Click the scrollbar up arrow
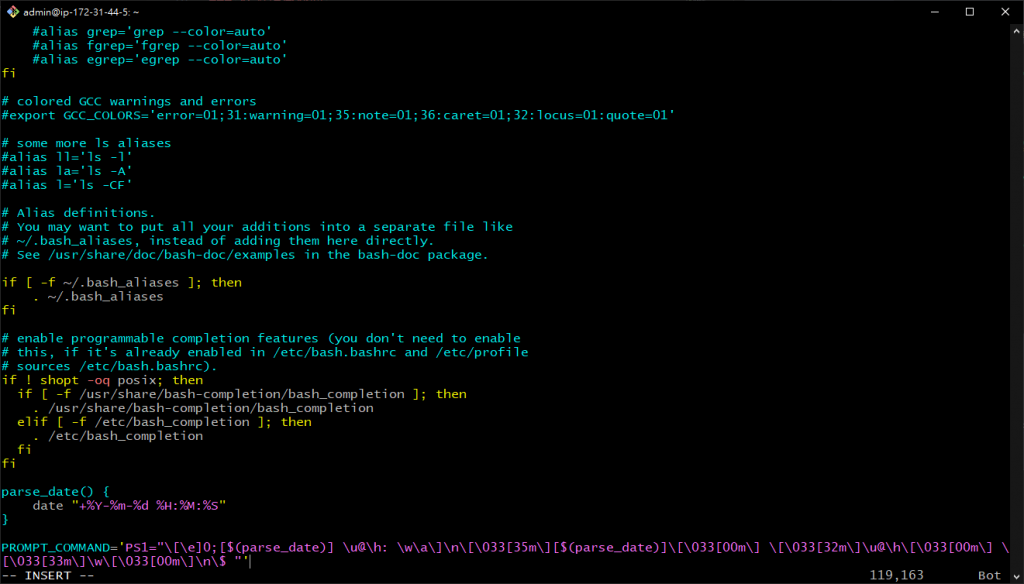 point(1017,31)
